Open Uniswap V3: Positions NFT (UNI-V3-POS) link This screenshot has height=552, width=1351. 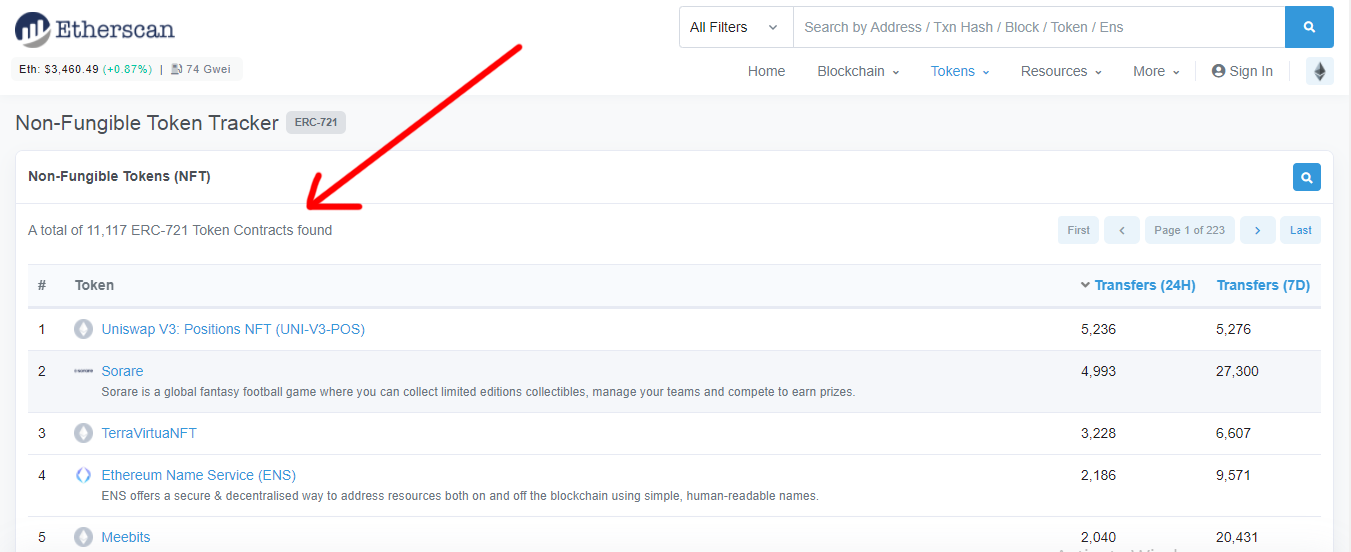(233, 329)
